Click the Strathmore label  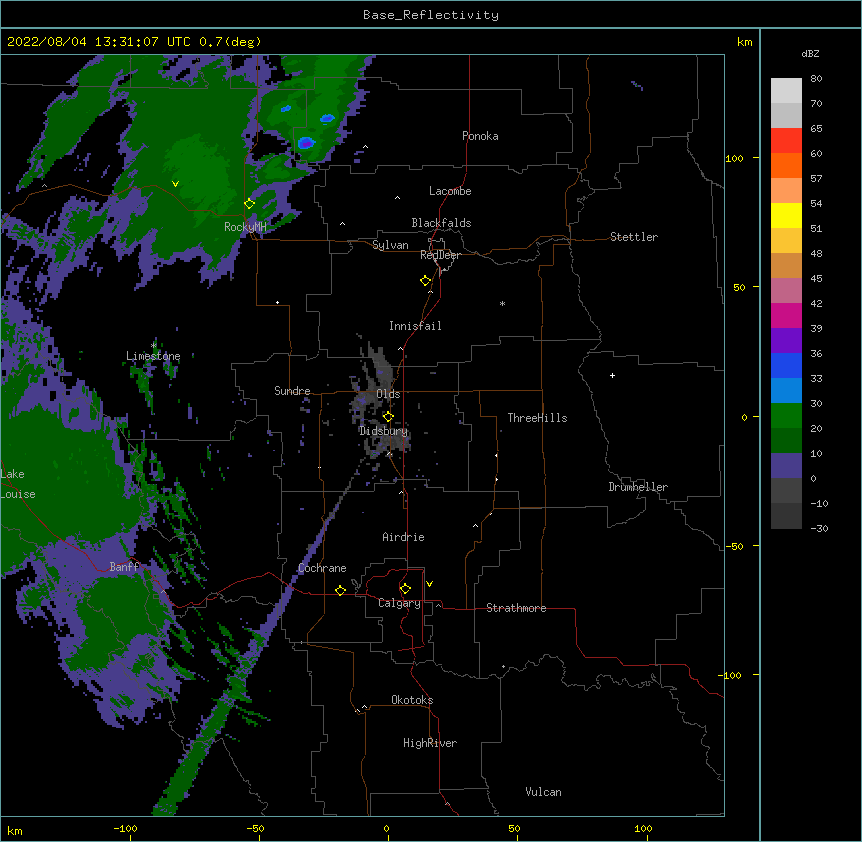(516, 608)
